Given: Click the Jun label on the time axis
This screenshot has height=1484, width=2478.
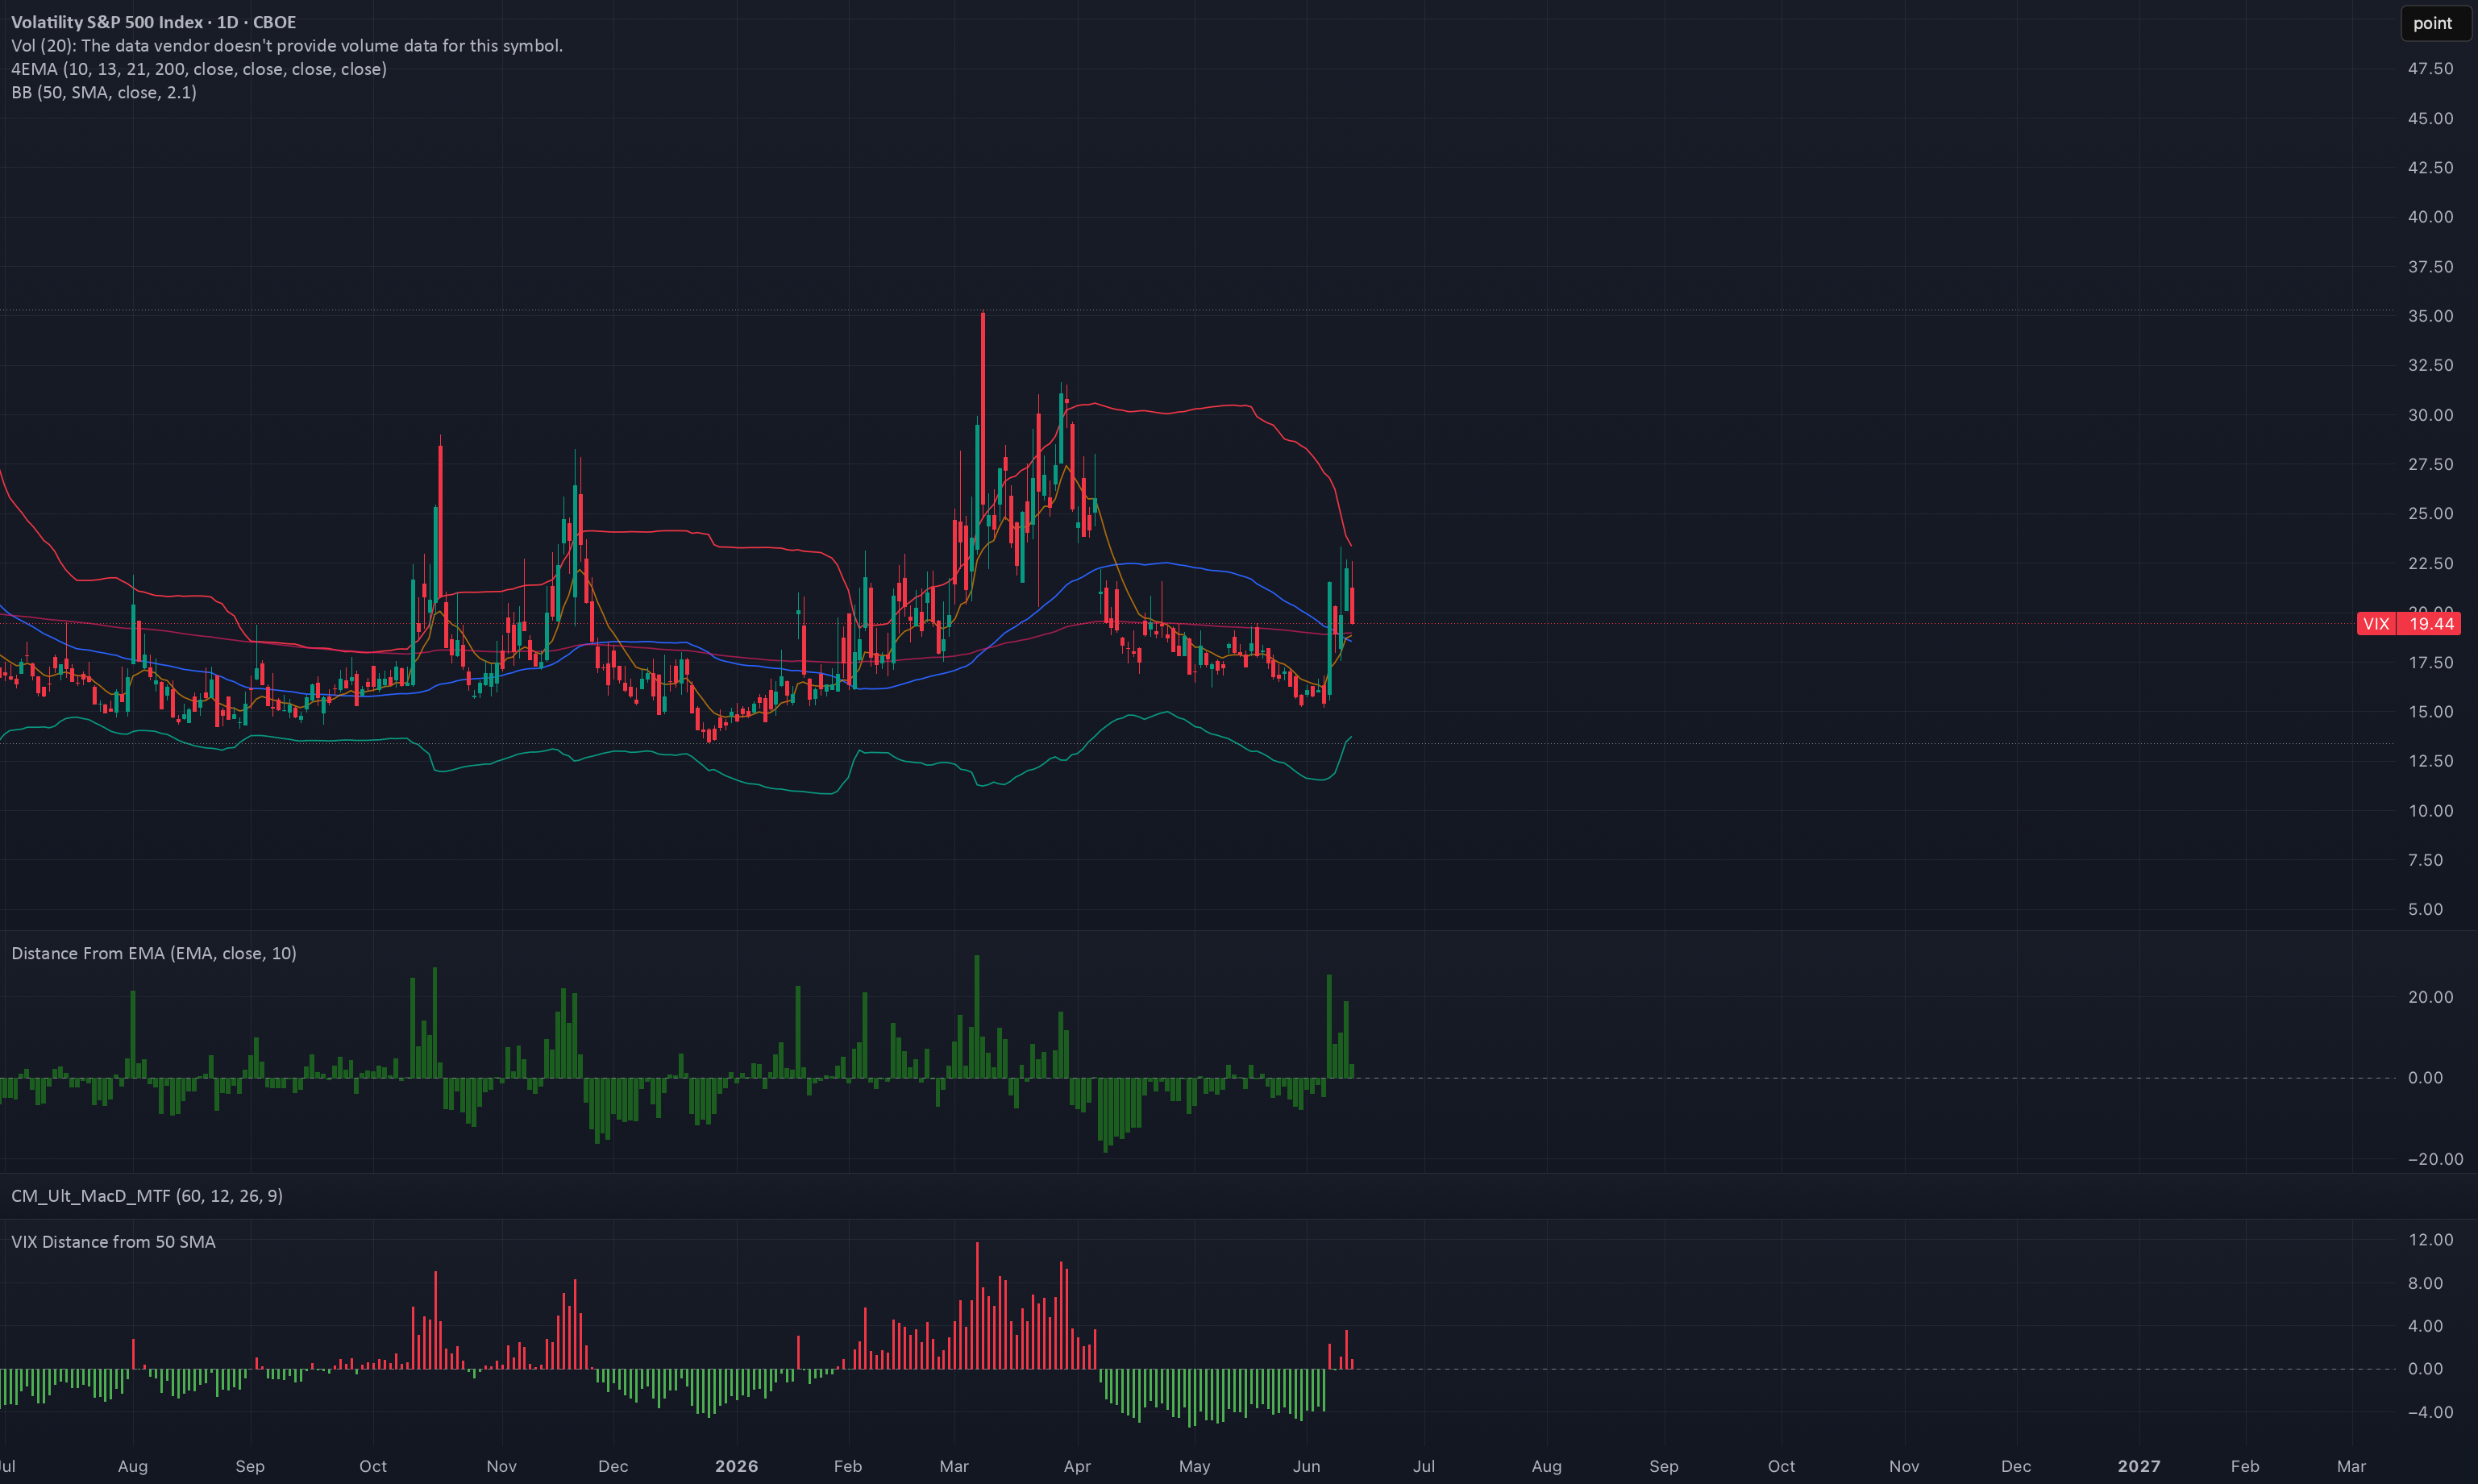Looking at the screenshot, I should (x=1307, y=1466).
